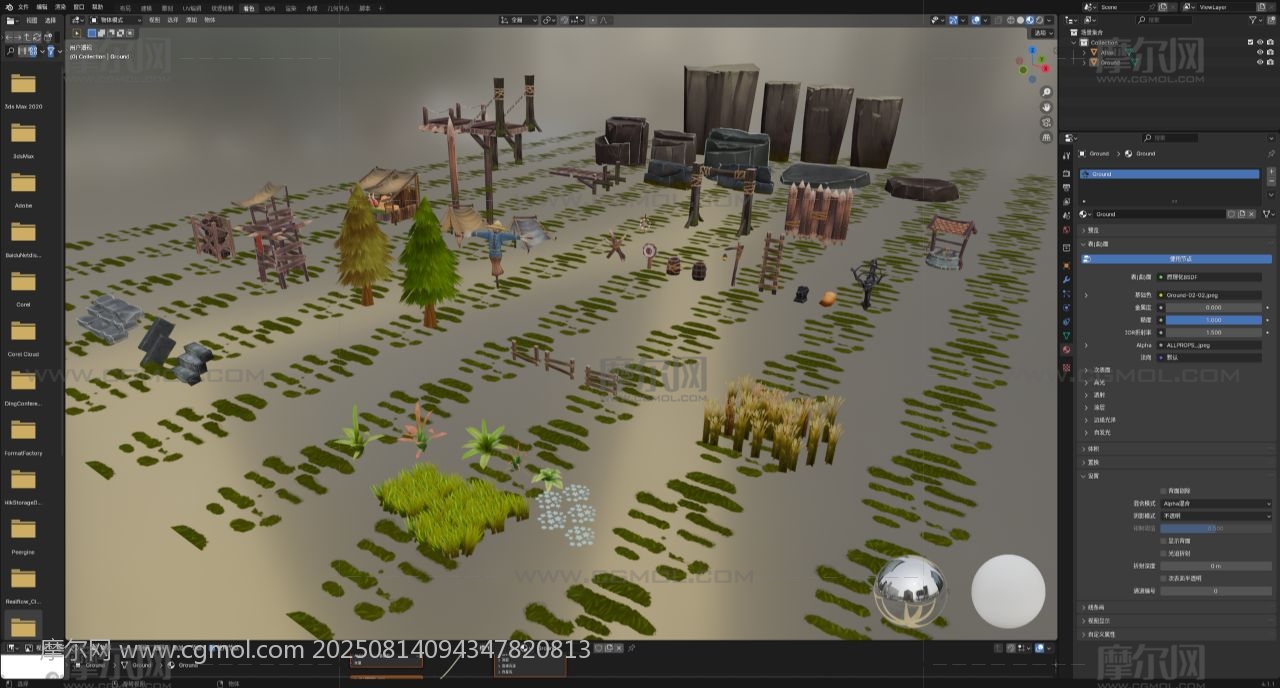1280x688 pixels.
Task: Toggle second checkbox below the blue clip slider
Action: (1163, 553)
